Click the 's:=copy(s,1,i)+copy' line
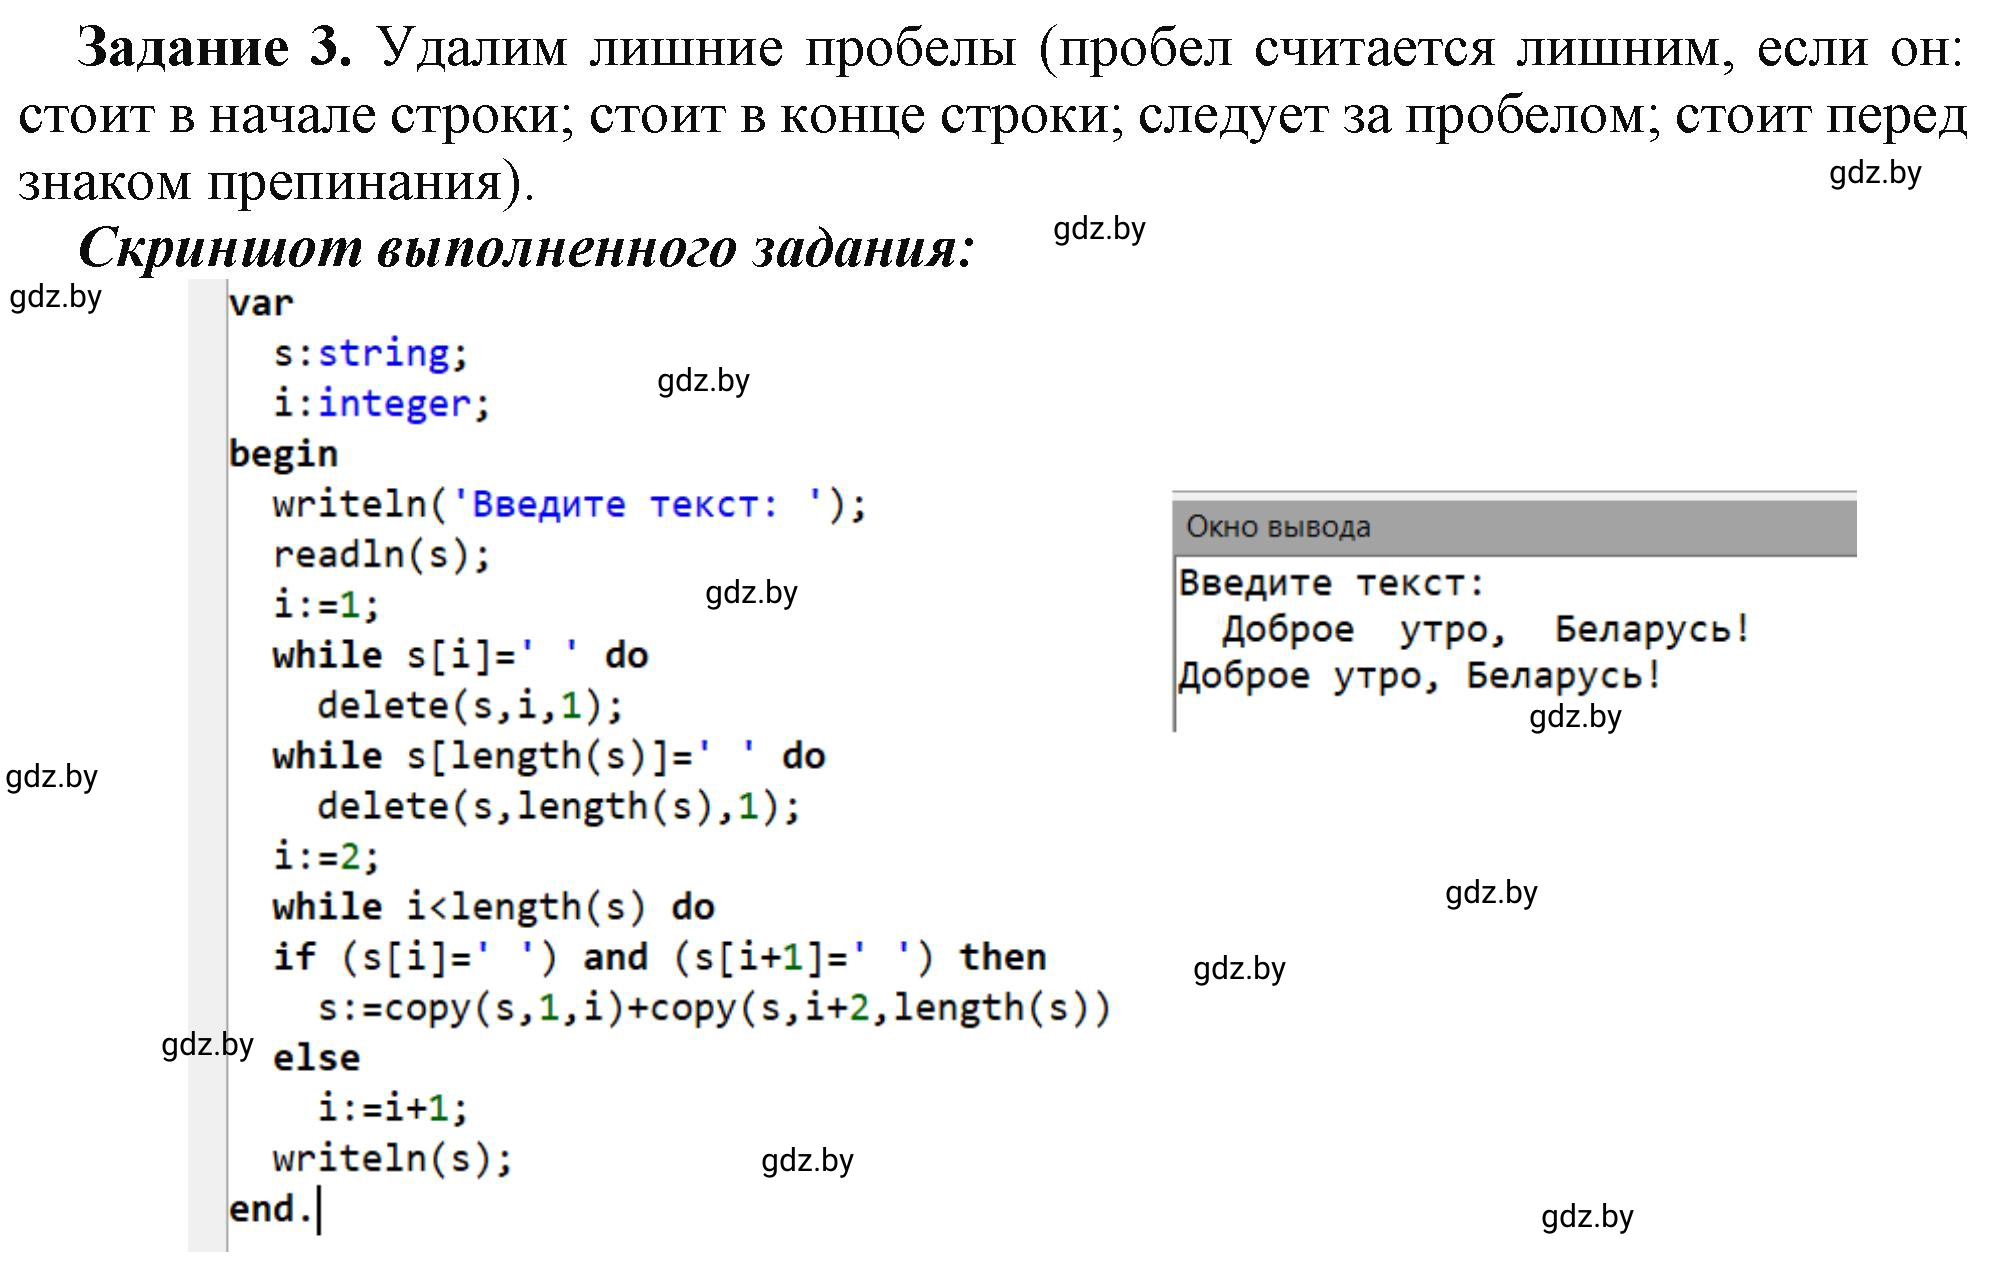Screen dimensions: 1992x1285 point(714,1008)
